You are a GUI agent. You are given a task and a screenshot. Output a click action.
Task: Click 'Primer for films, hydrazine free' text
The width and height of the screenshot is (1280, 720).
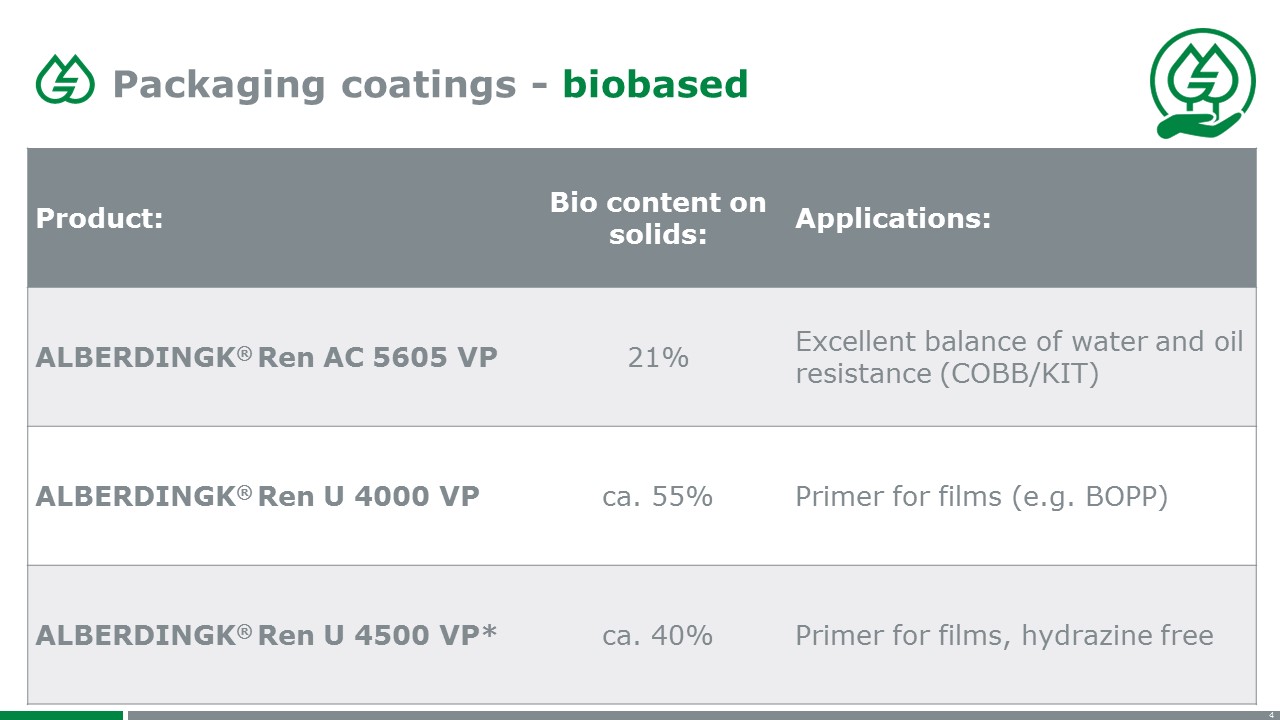[1004, 635]
